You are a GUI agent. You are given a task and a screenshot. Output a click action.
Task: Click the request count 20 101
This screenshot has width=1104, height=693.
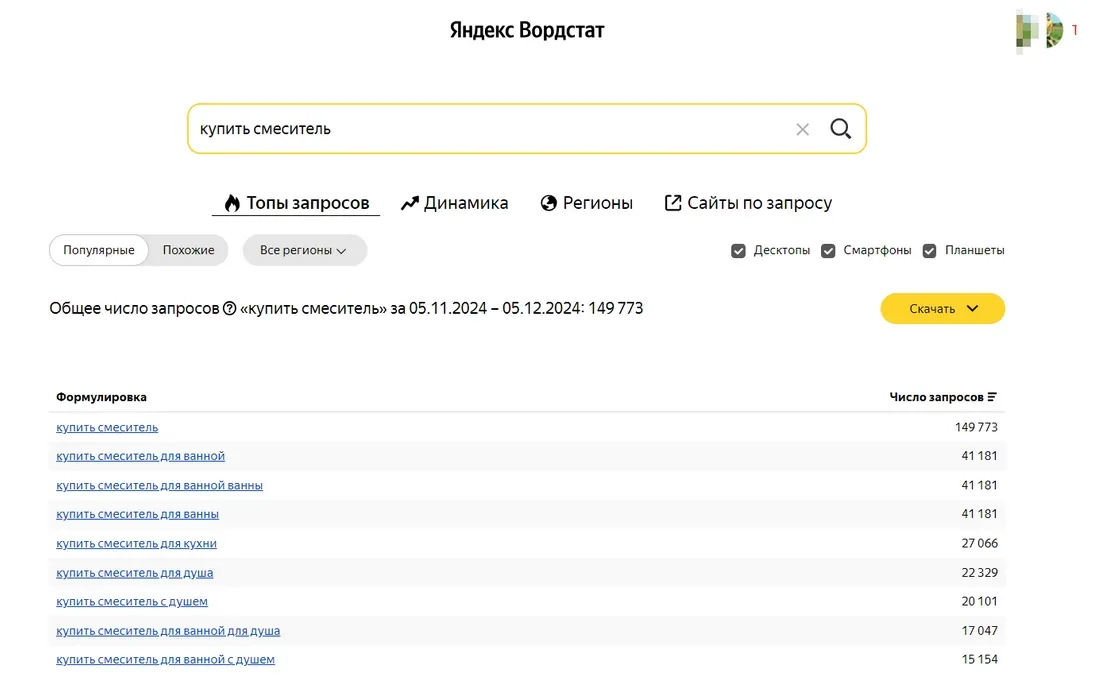pyautogui.click(x=979, y=601)
